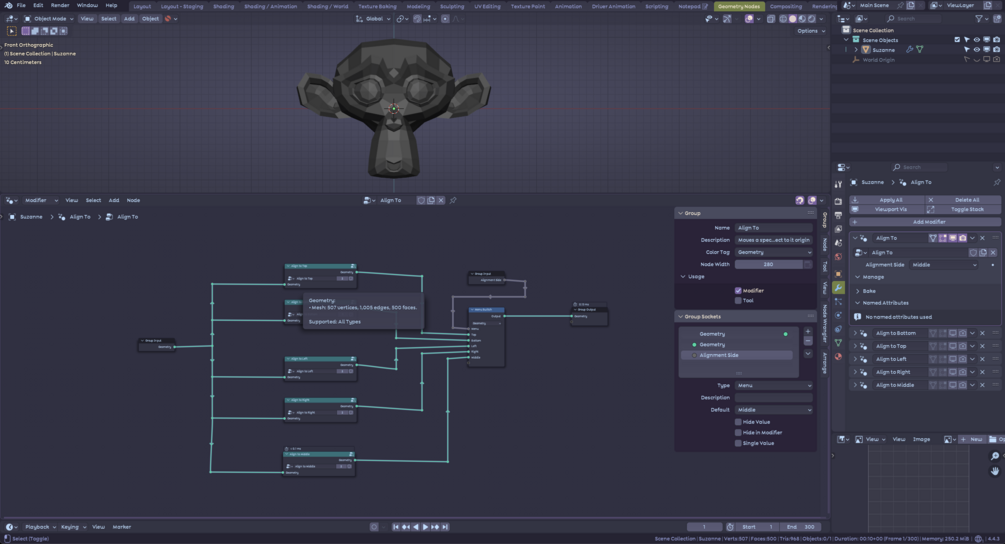Click the play animation button

(425, 527)
